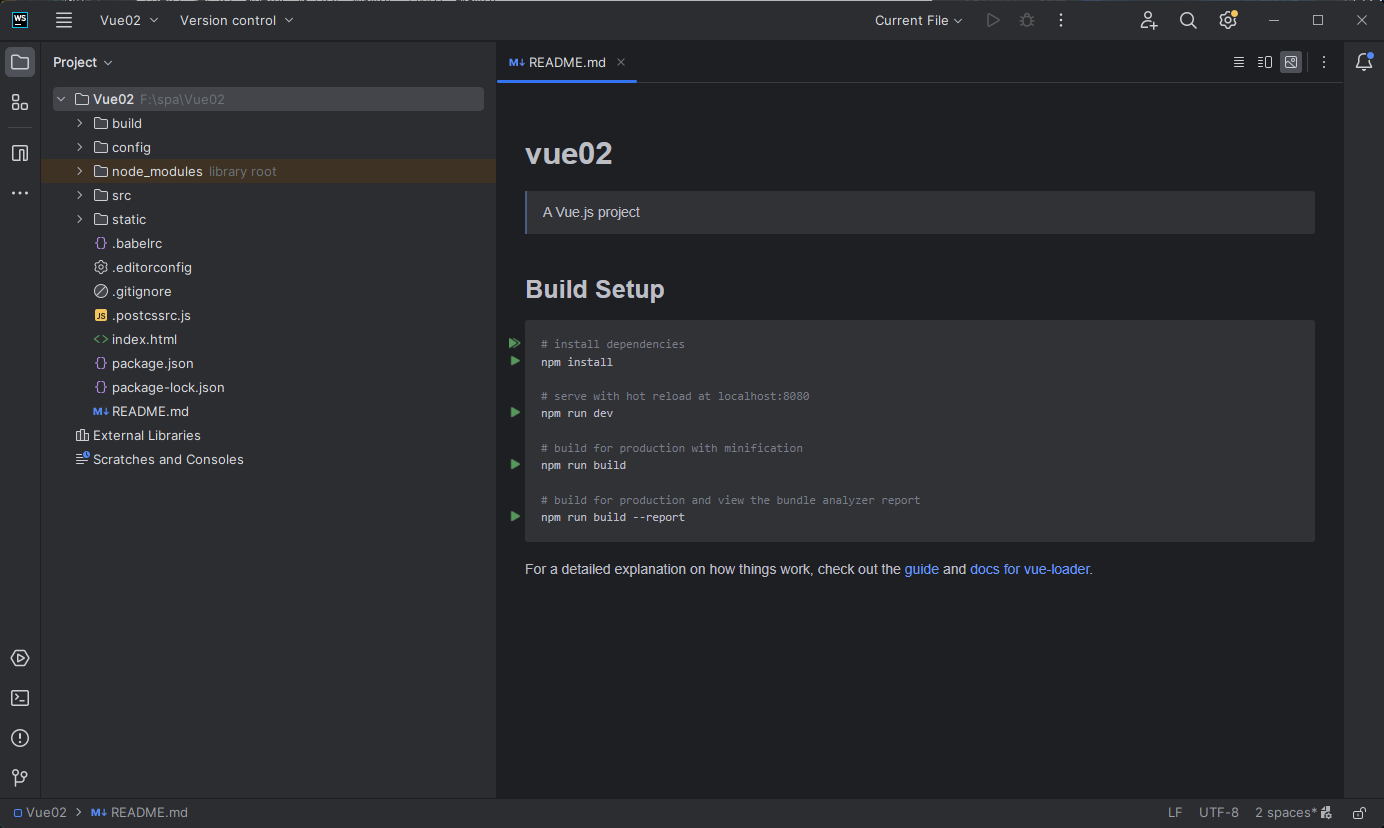This screenshot has width=1384, height=828.
Task: Click the Run button in the toolbar
Action: click(x=993, y=20)
